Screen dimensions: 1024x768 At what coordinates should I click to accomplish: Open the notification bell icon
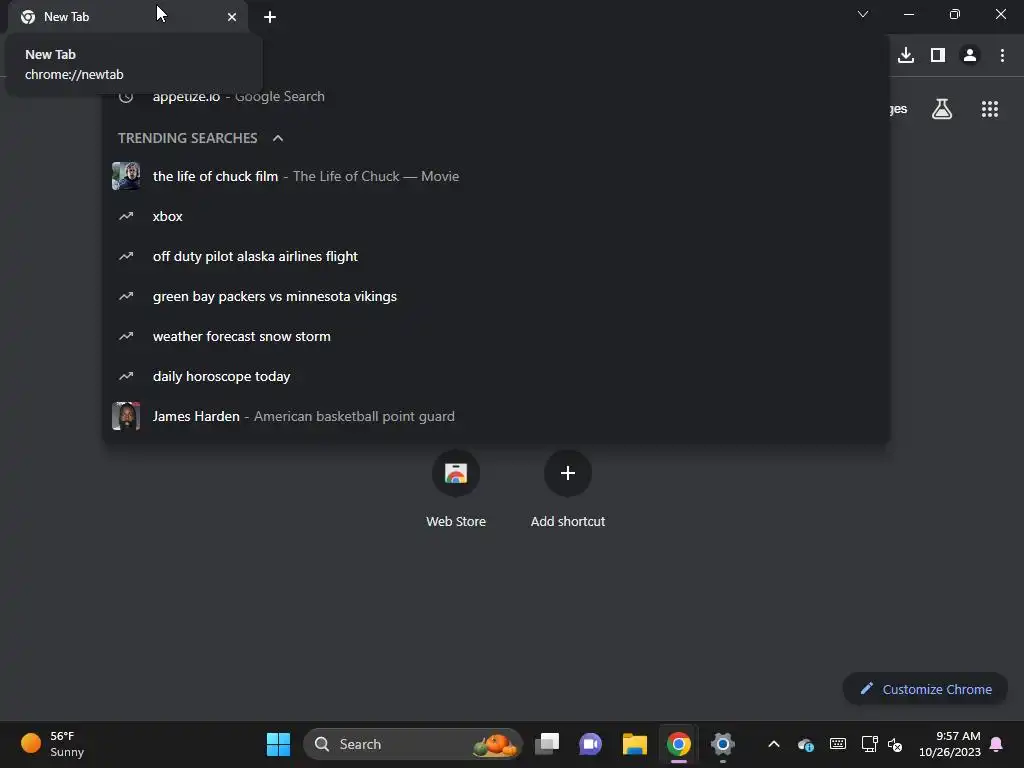coord(997,744)
